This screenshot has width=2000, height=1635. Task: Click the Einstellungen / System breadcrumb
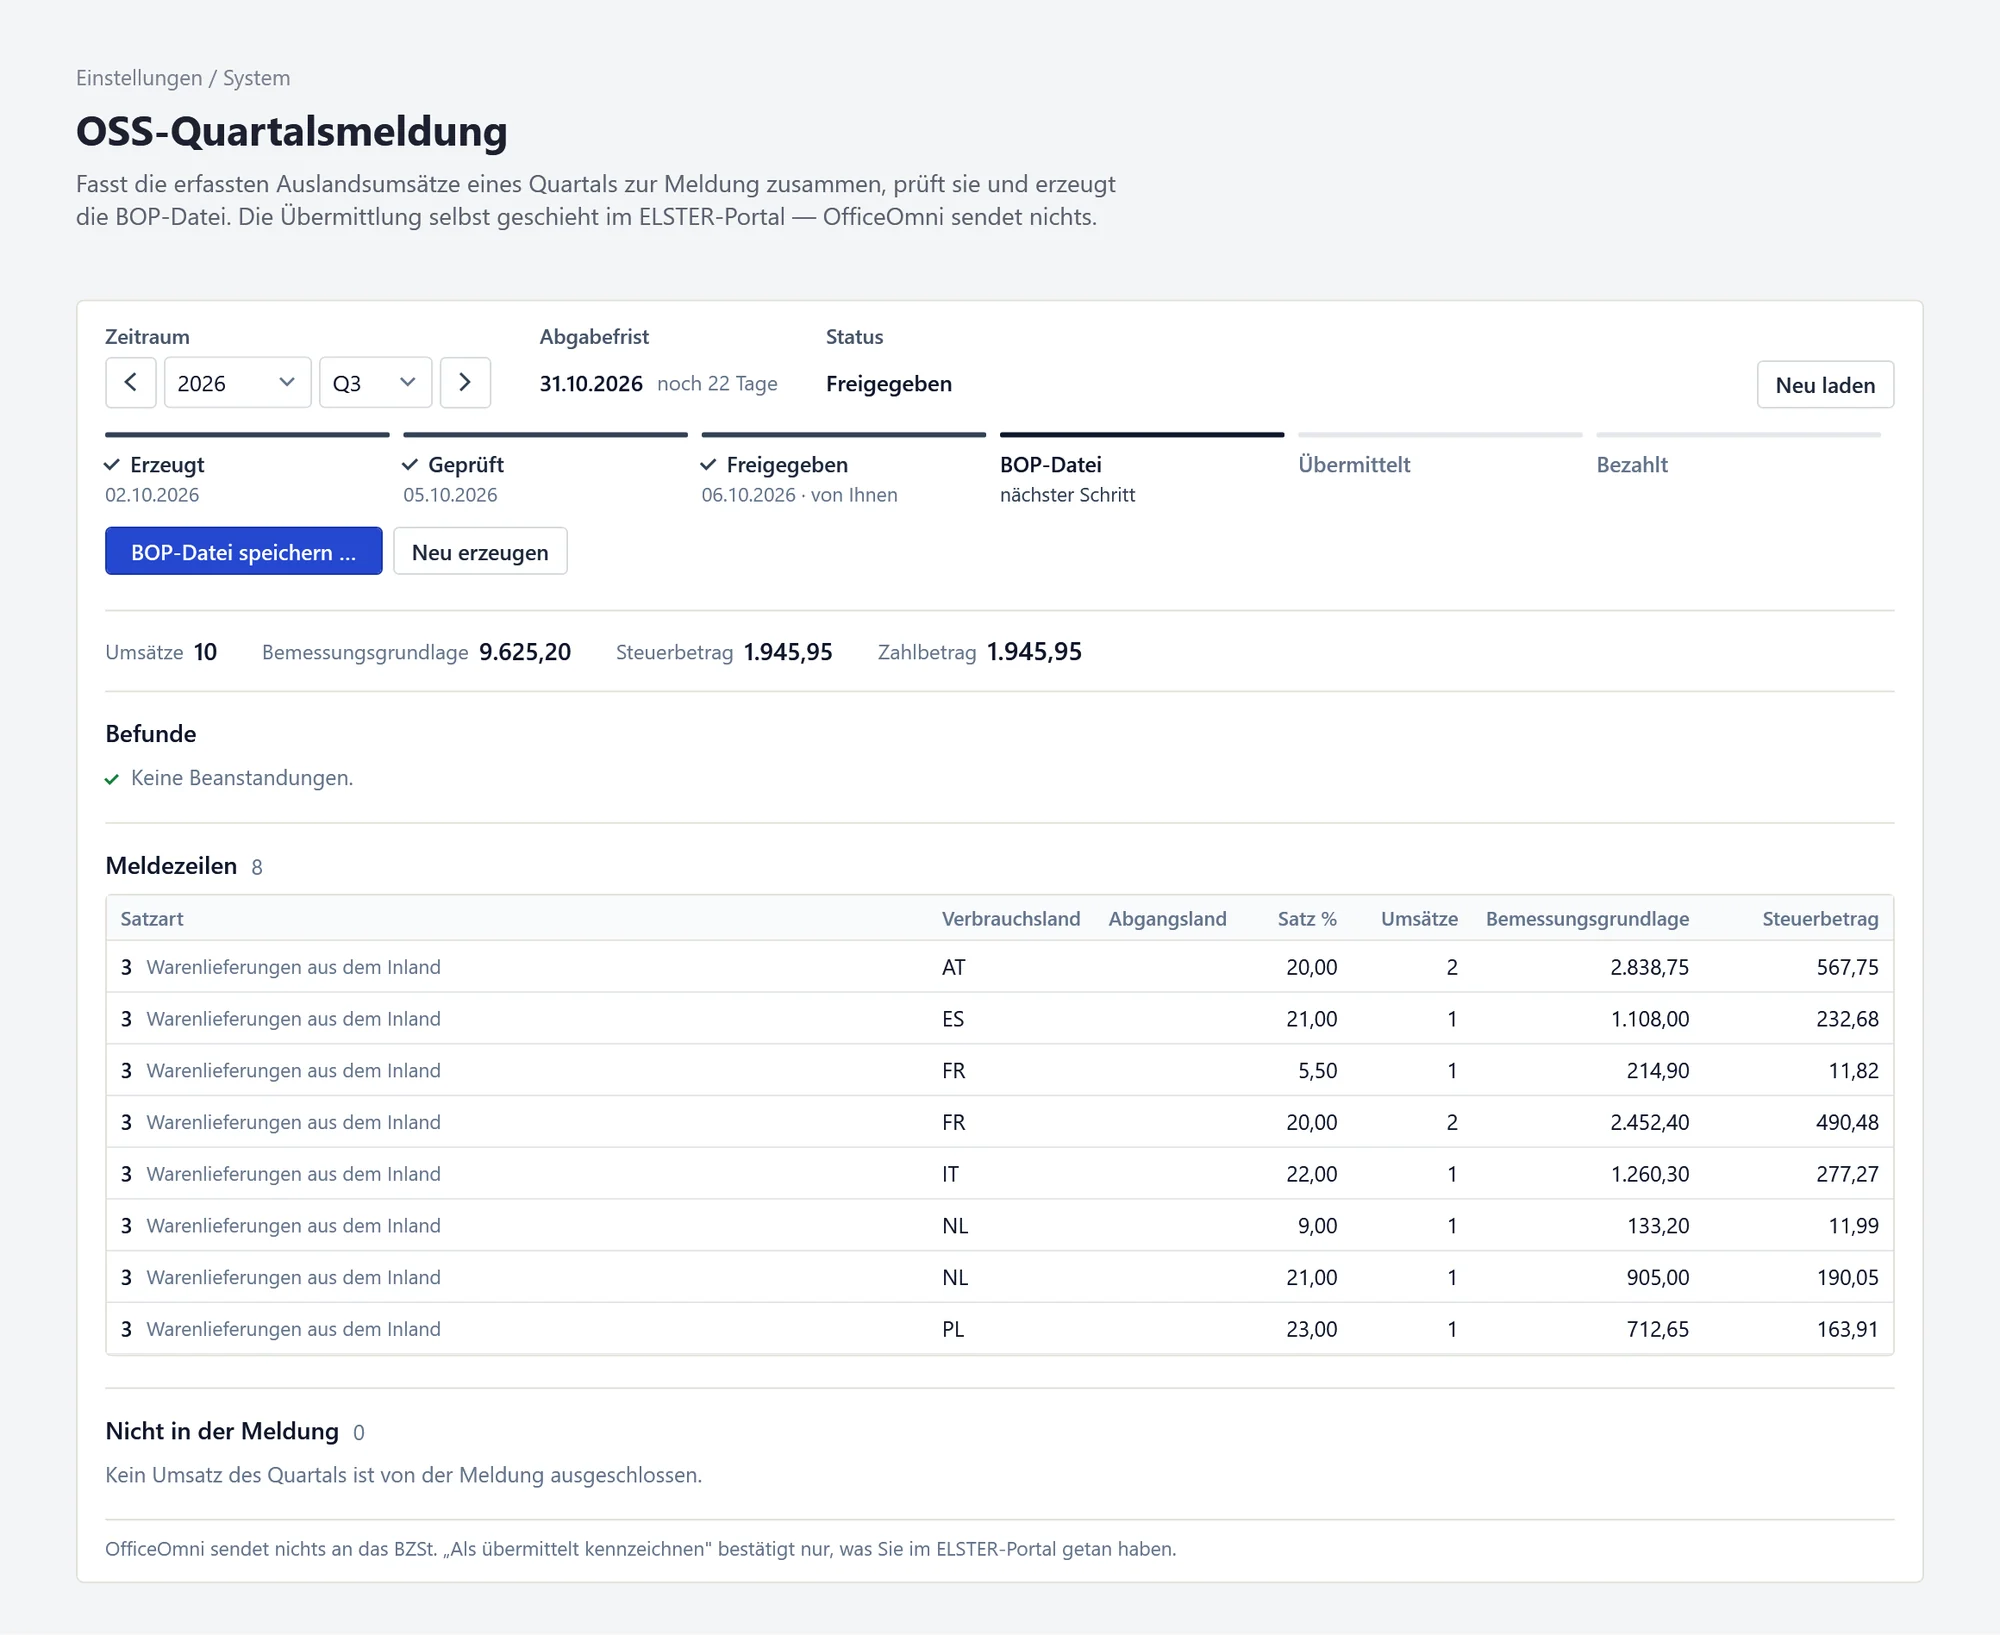point(183,78)
